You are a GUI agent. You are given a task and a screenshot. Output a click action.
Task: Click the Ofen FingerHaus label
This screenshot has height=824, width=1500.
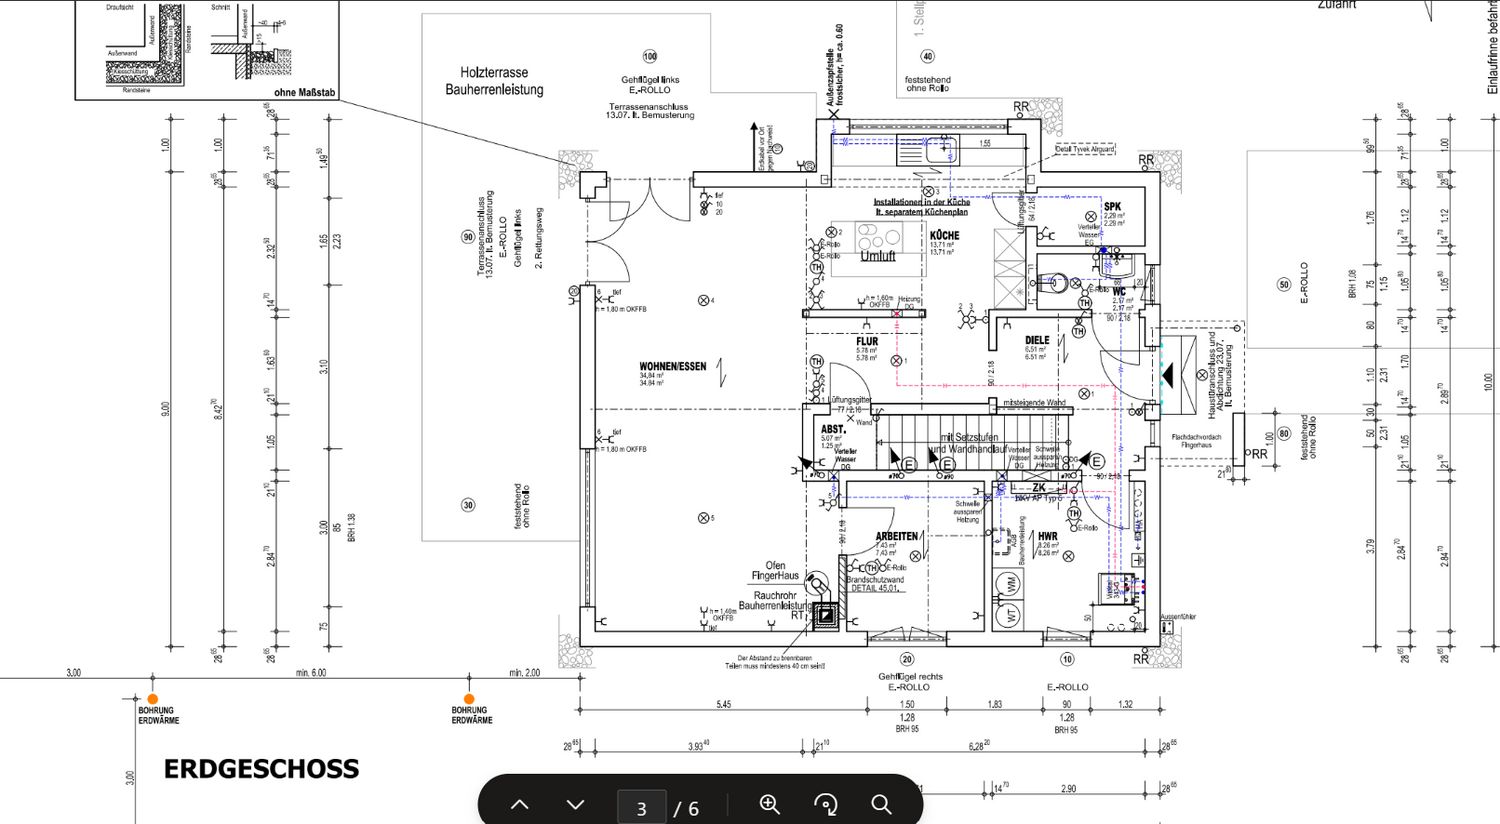click(776, 571)
